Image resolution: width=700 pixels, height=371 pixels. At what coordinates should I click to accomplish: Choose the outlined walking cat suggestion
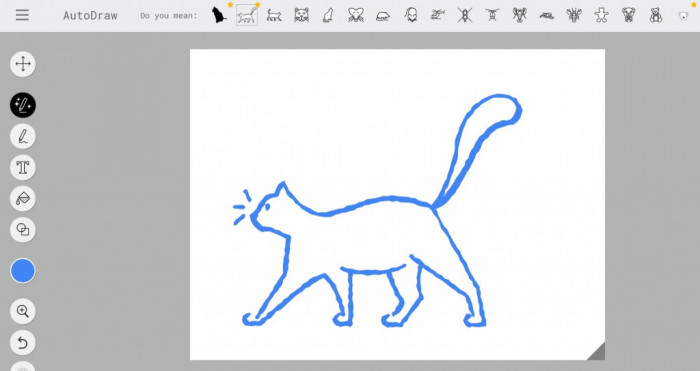point(247,16)
